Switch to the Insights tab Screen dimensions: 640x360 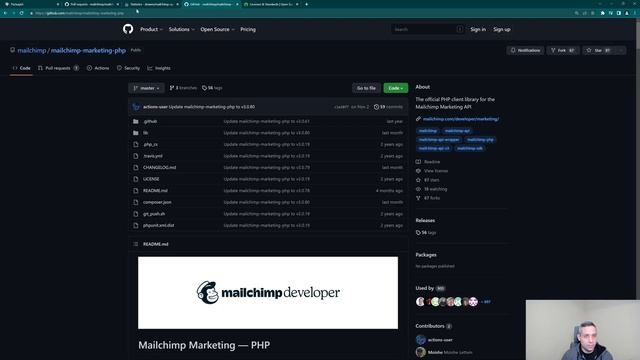point(159,68)
